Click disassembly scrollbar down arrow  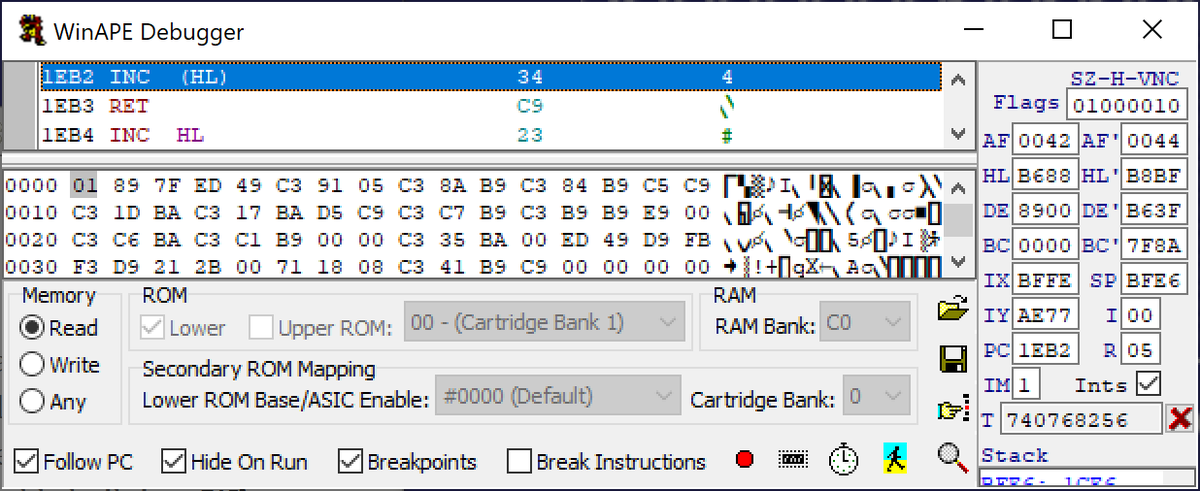tap(958, 133)
